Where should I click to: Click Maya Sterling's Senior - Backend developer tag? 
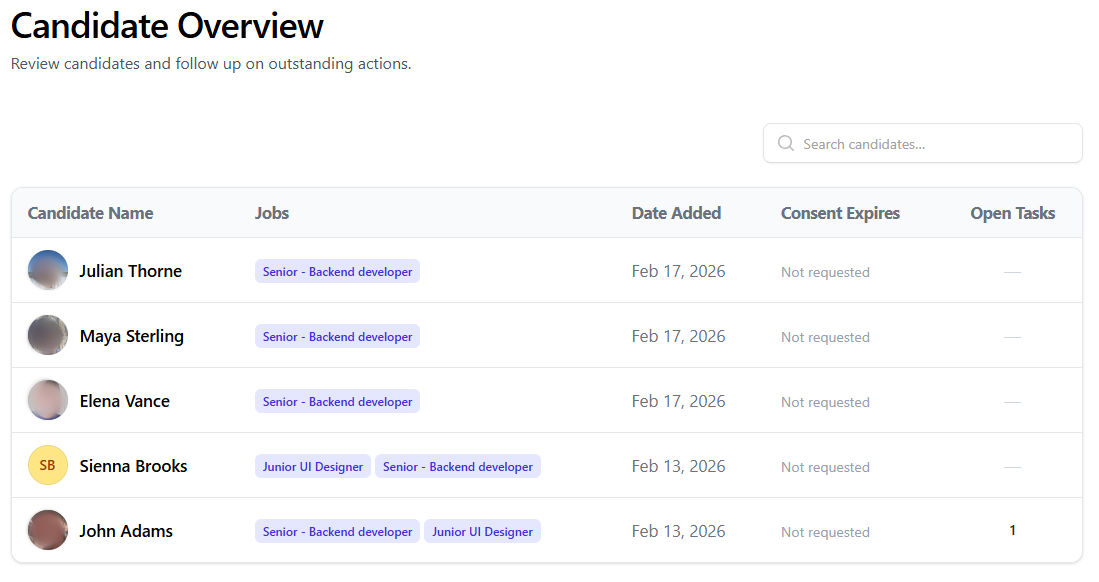(337, 337)
